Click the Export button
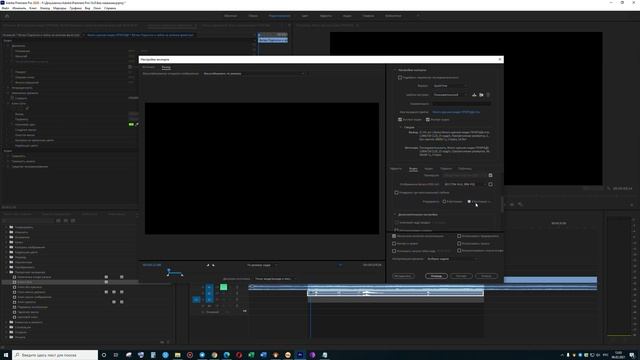This screenshot has height=360, width=640. [461, 276]
